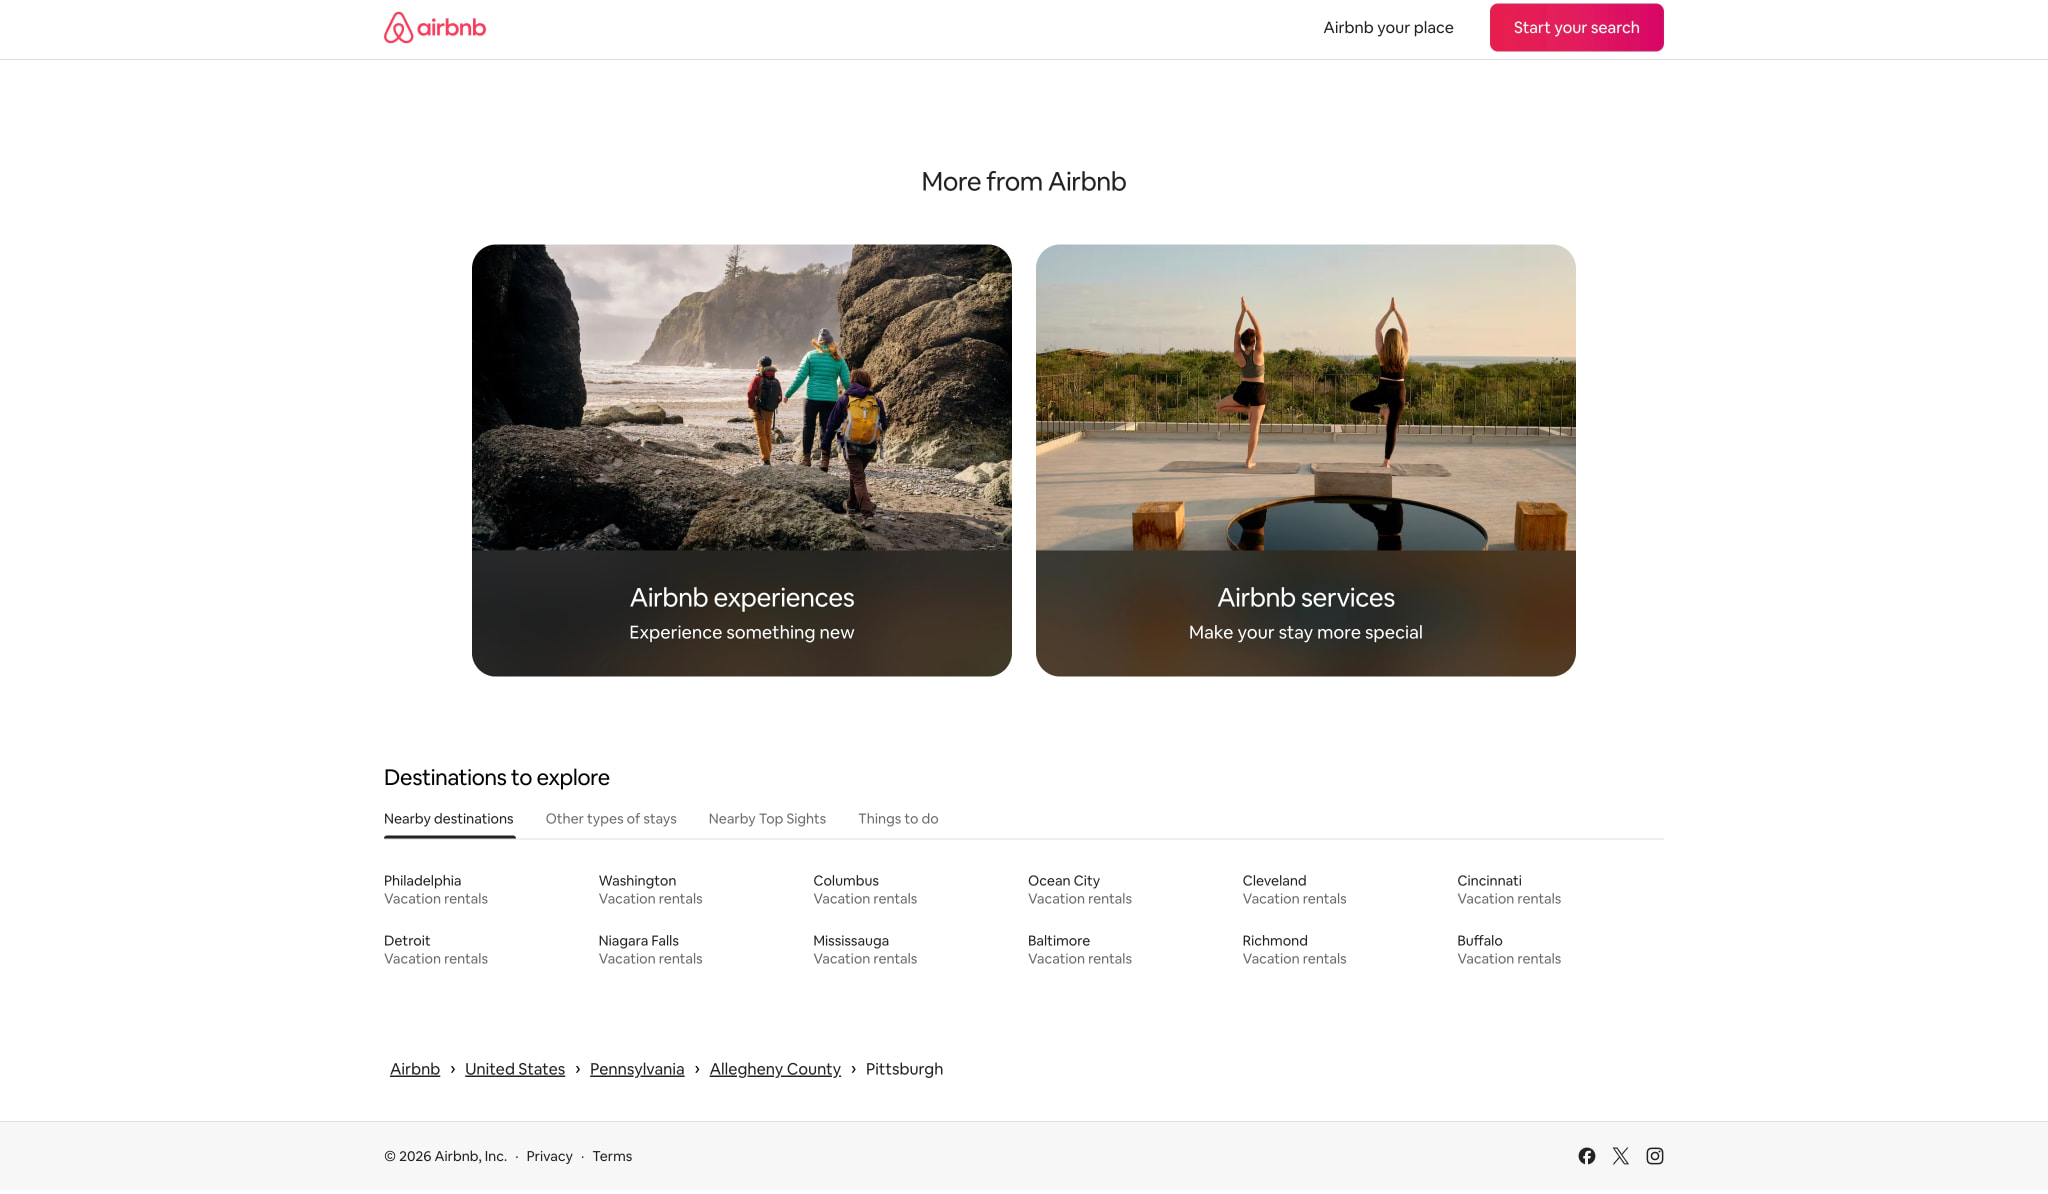Open Airbnb's Facebook page icon

click(1587, 1156)
